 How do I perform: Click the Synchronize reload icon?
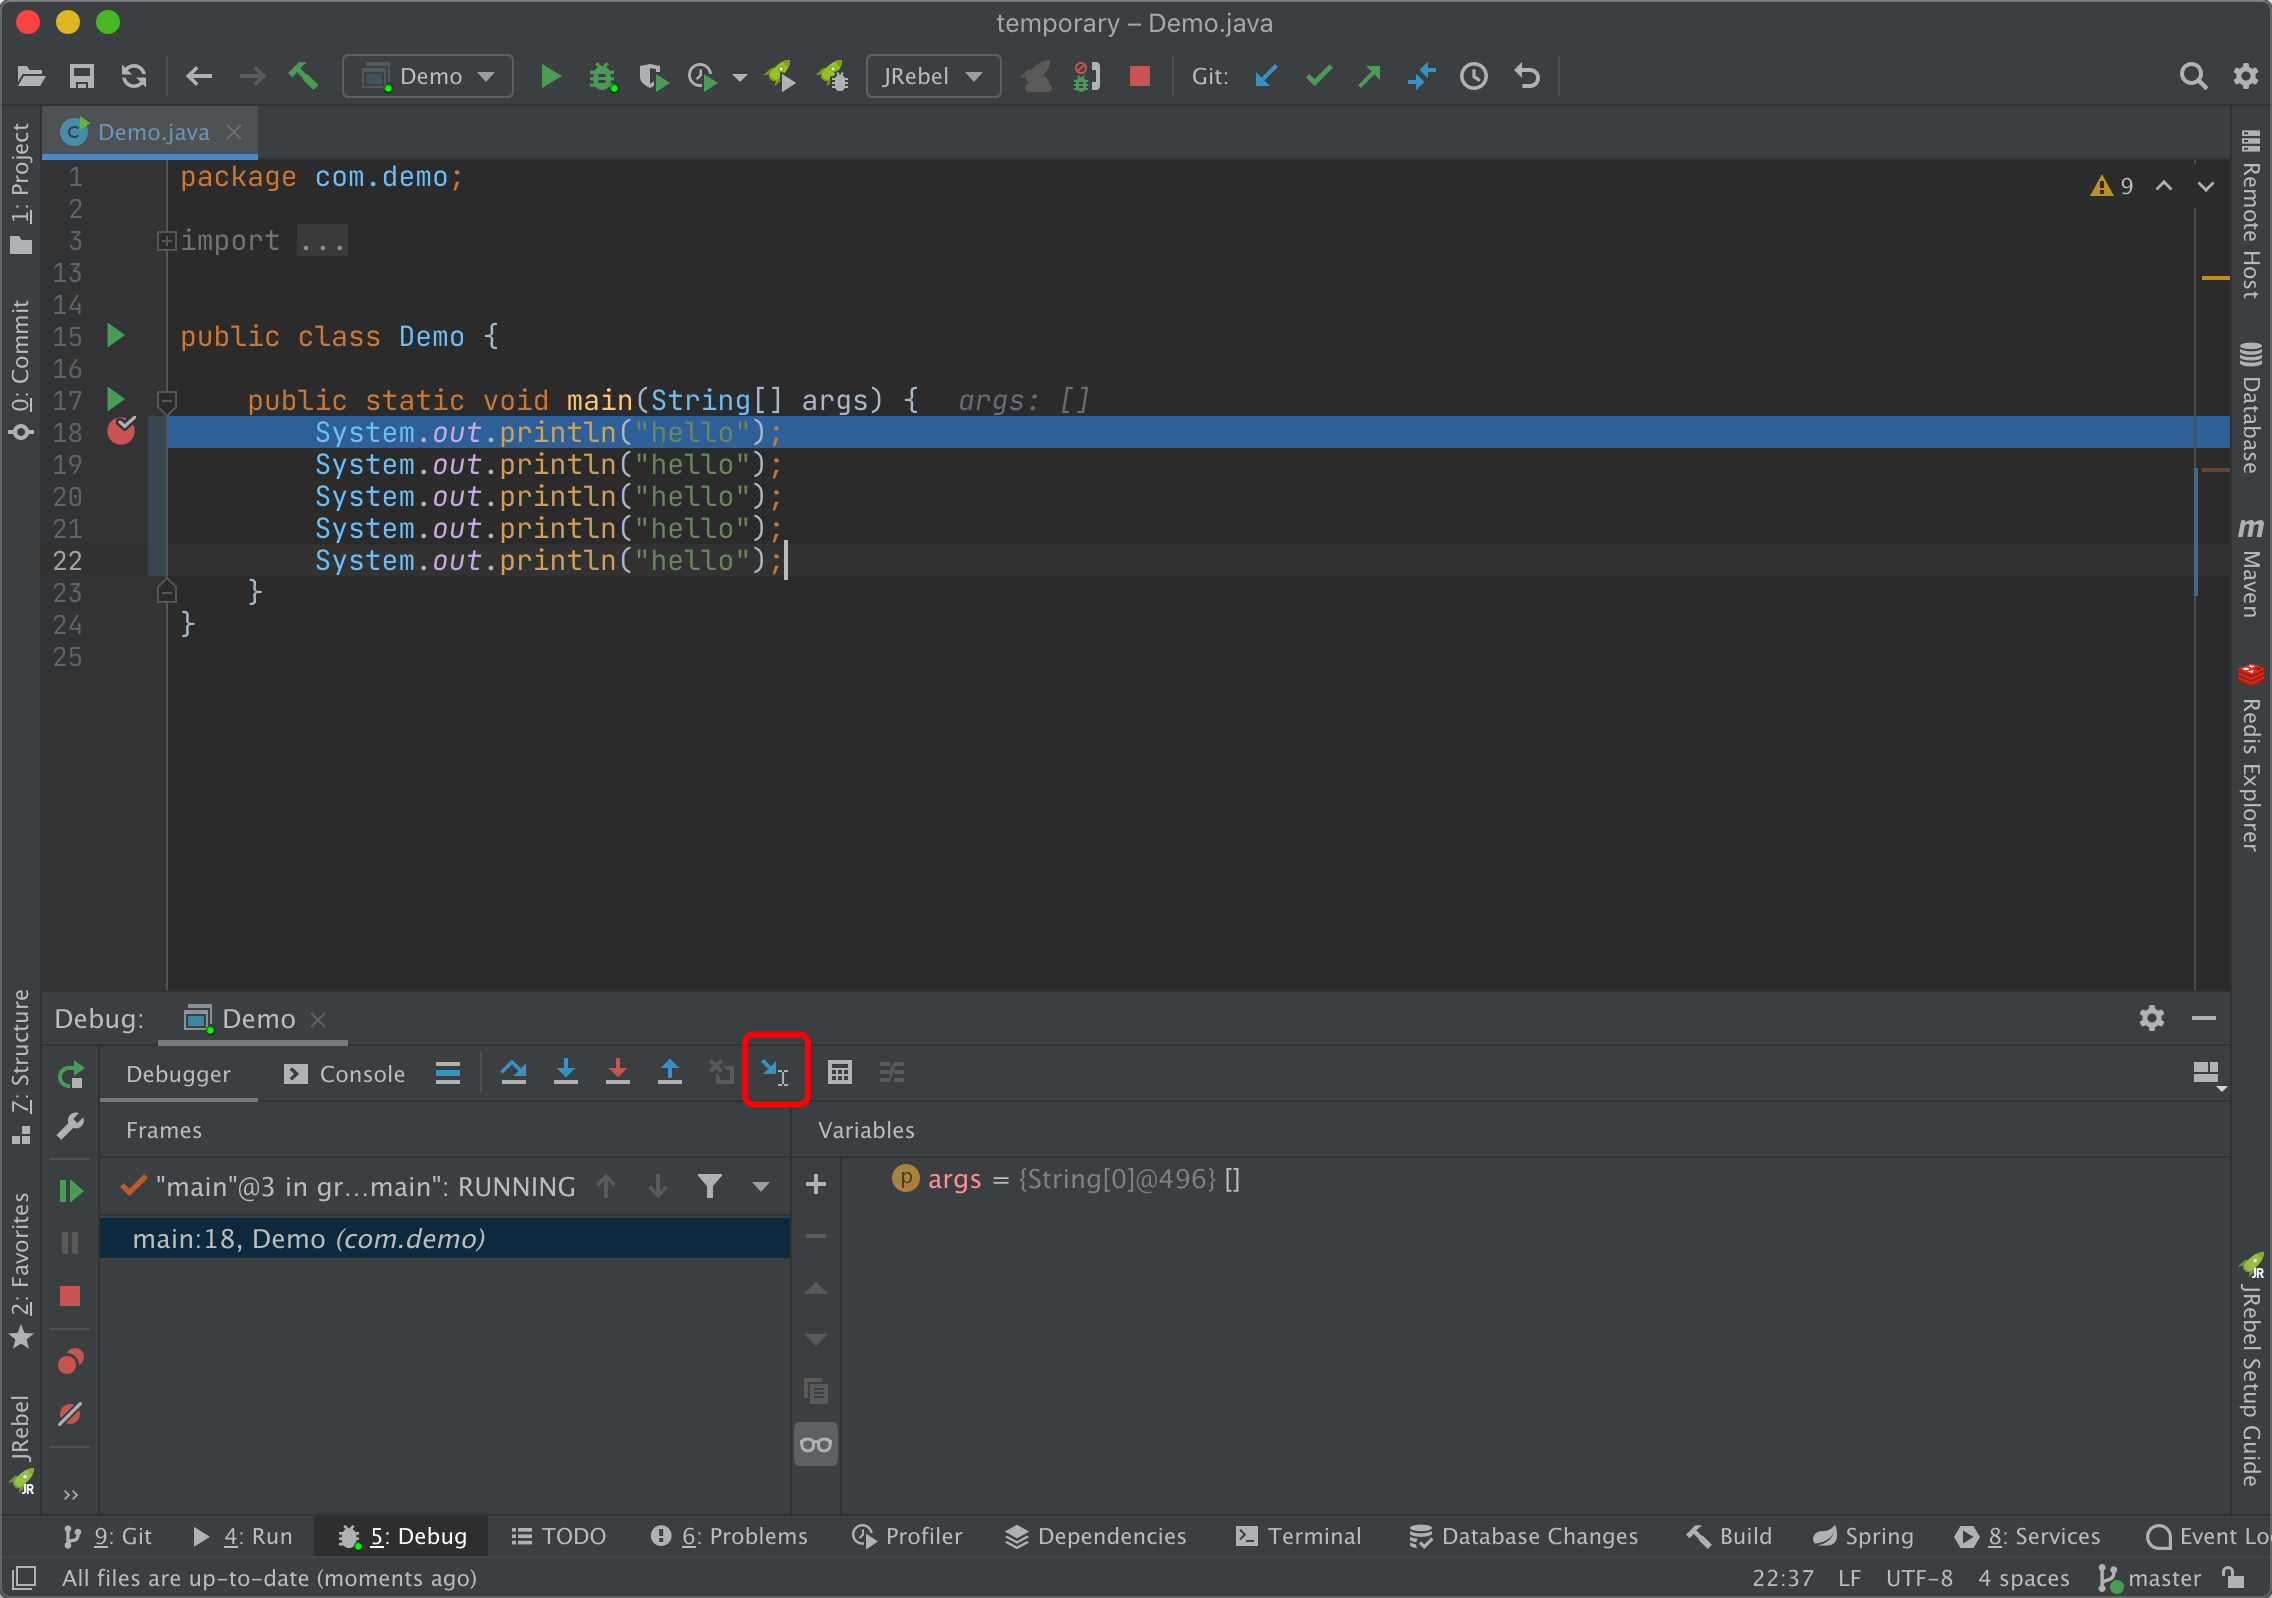pos(134,76)
